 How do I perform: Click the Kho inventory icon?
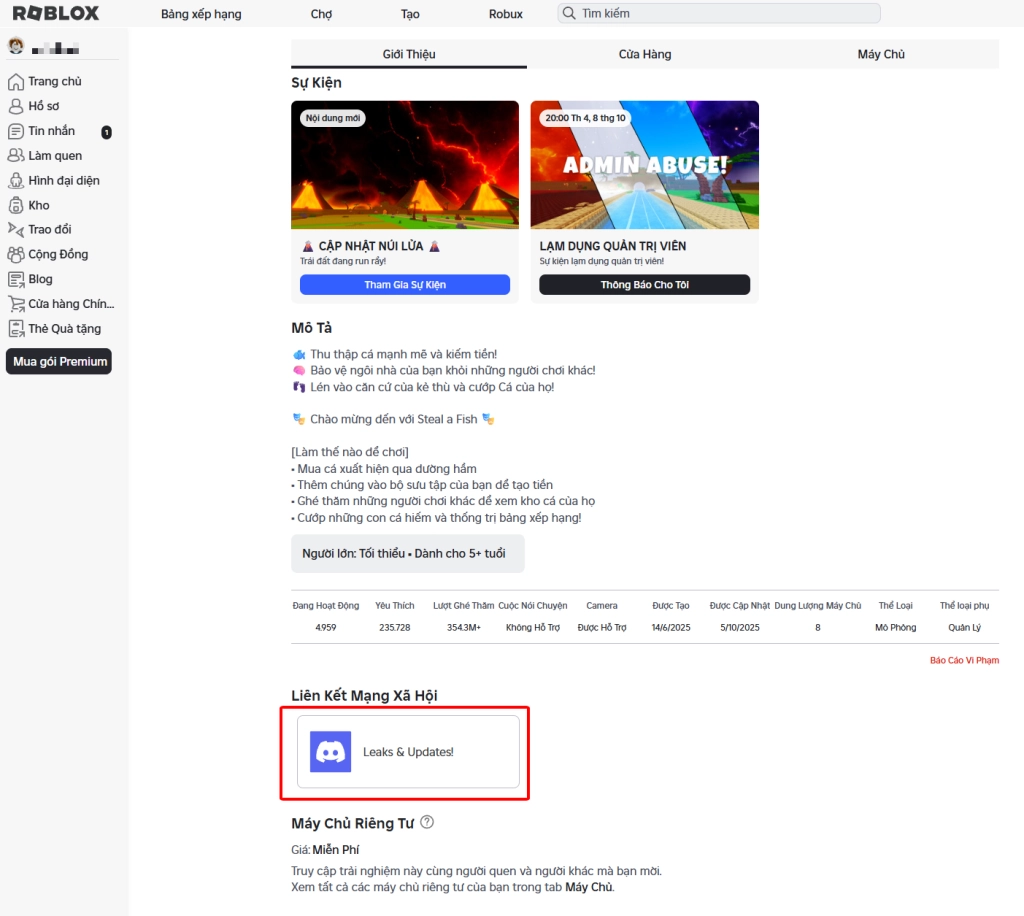pos(16,205)
